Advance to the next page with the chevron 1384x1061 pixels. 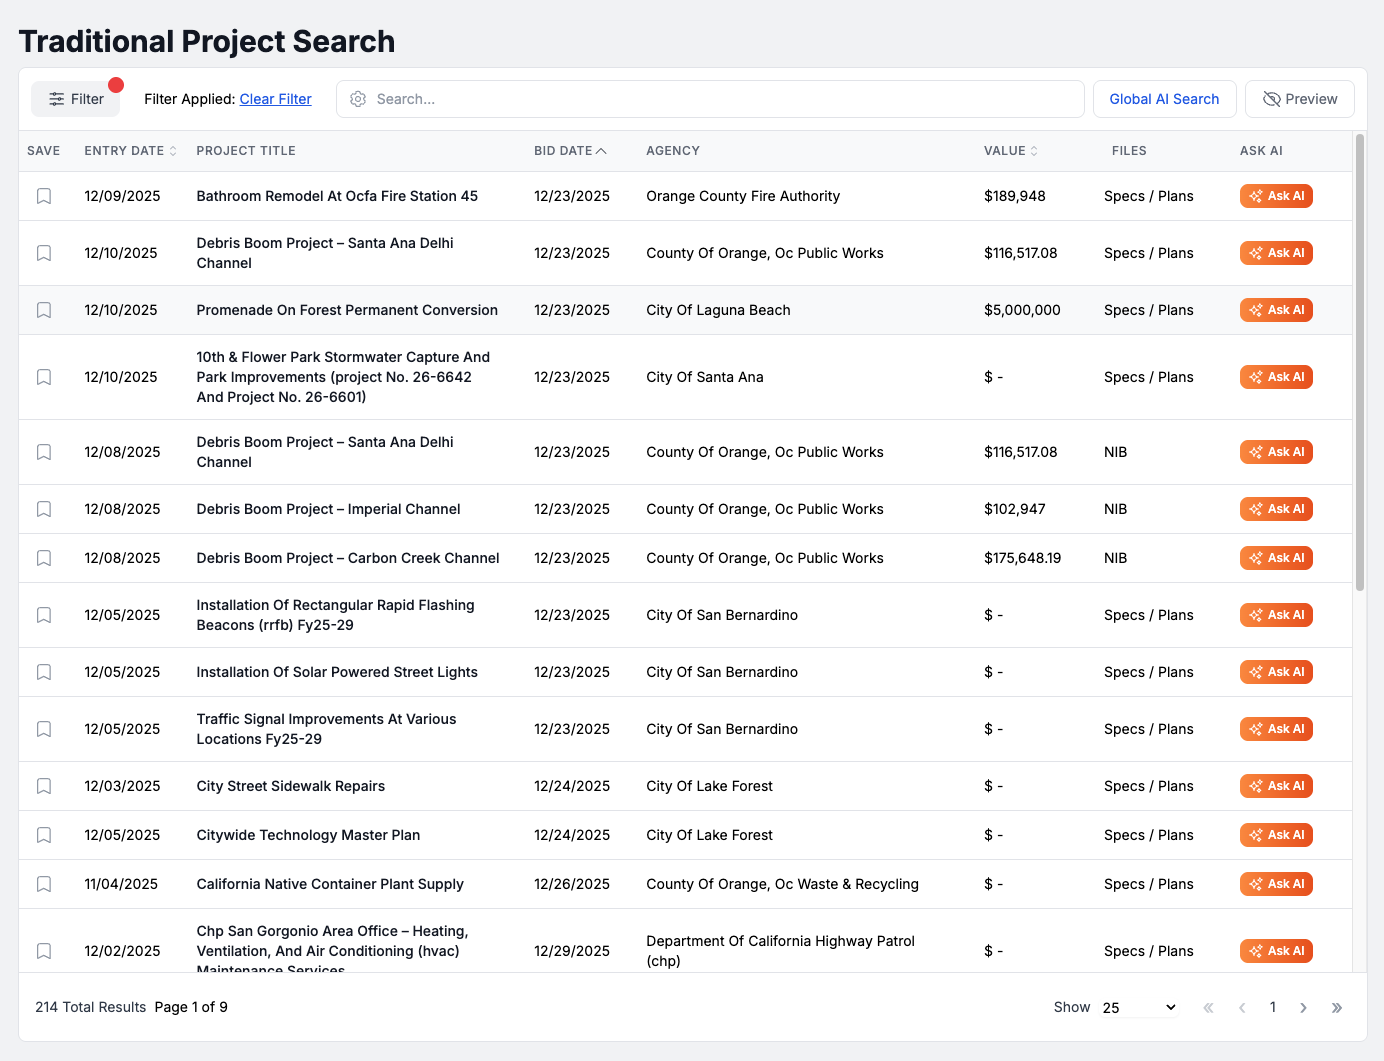(x=1304, y=1007)
